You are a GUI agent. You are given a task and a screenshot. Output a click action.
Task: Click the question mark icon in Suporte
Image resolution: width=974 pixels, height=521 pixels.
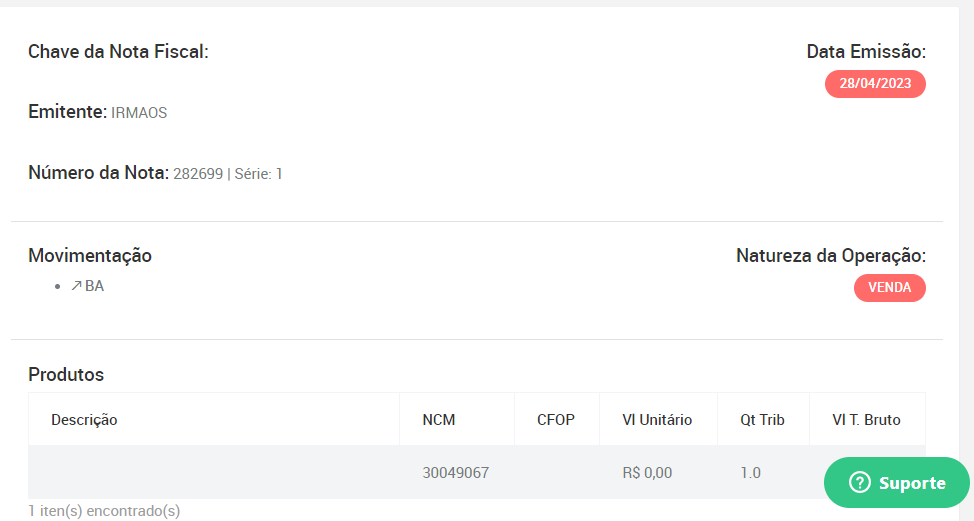click(860, 482)
